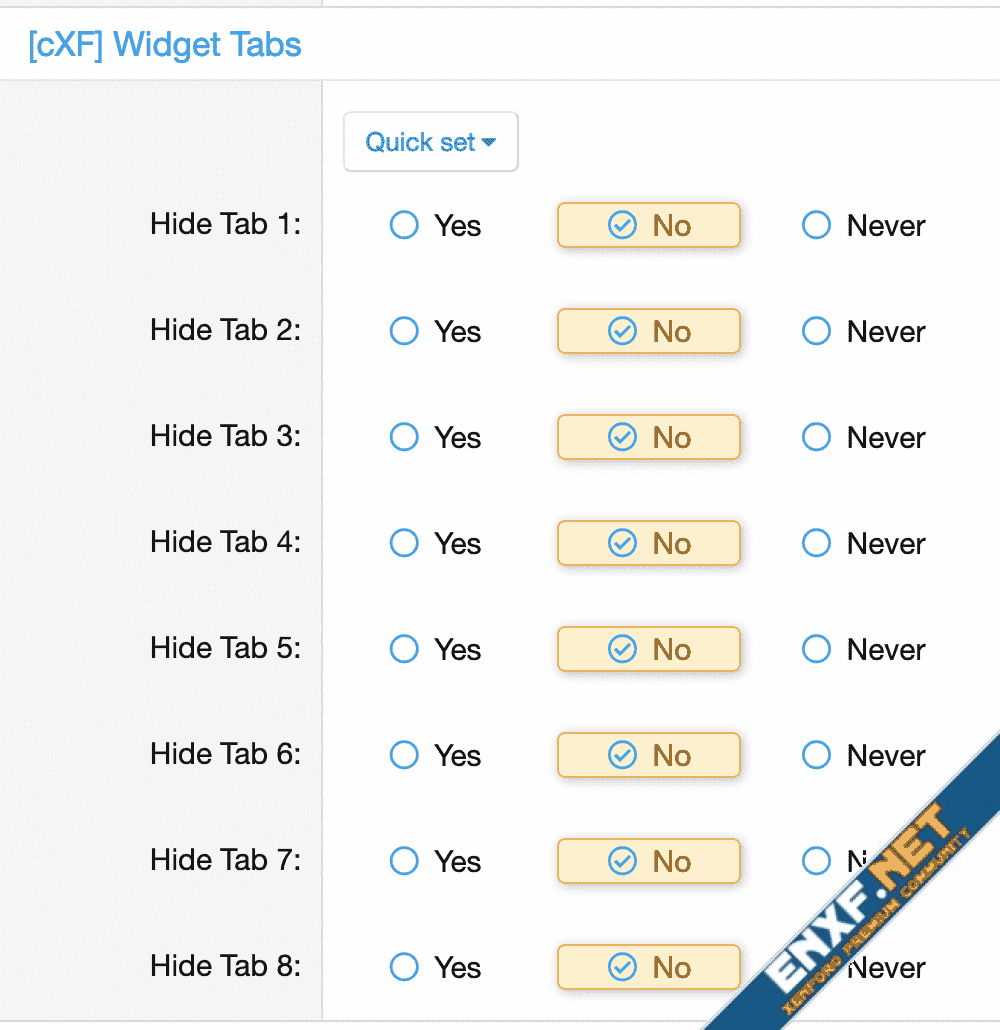Choose Yes for Hide Tab 7
Screen dimensions: 1000x1030
point(404,862)
